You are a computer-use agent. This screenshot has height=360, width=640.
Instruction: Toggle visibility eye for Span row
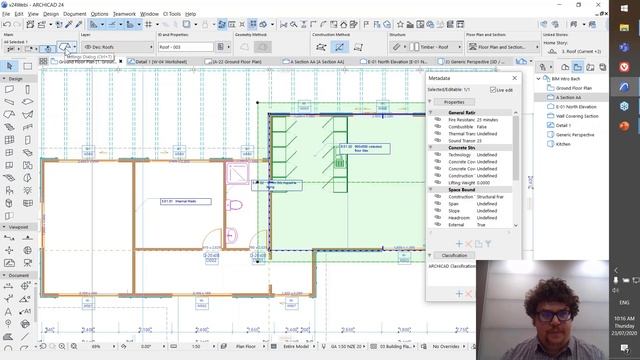tap(438, 204)
